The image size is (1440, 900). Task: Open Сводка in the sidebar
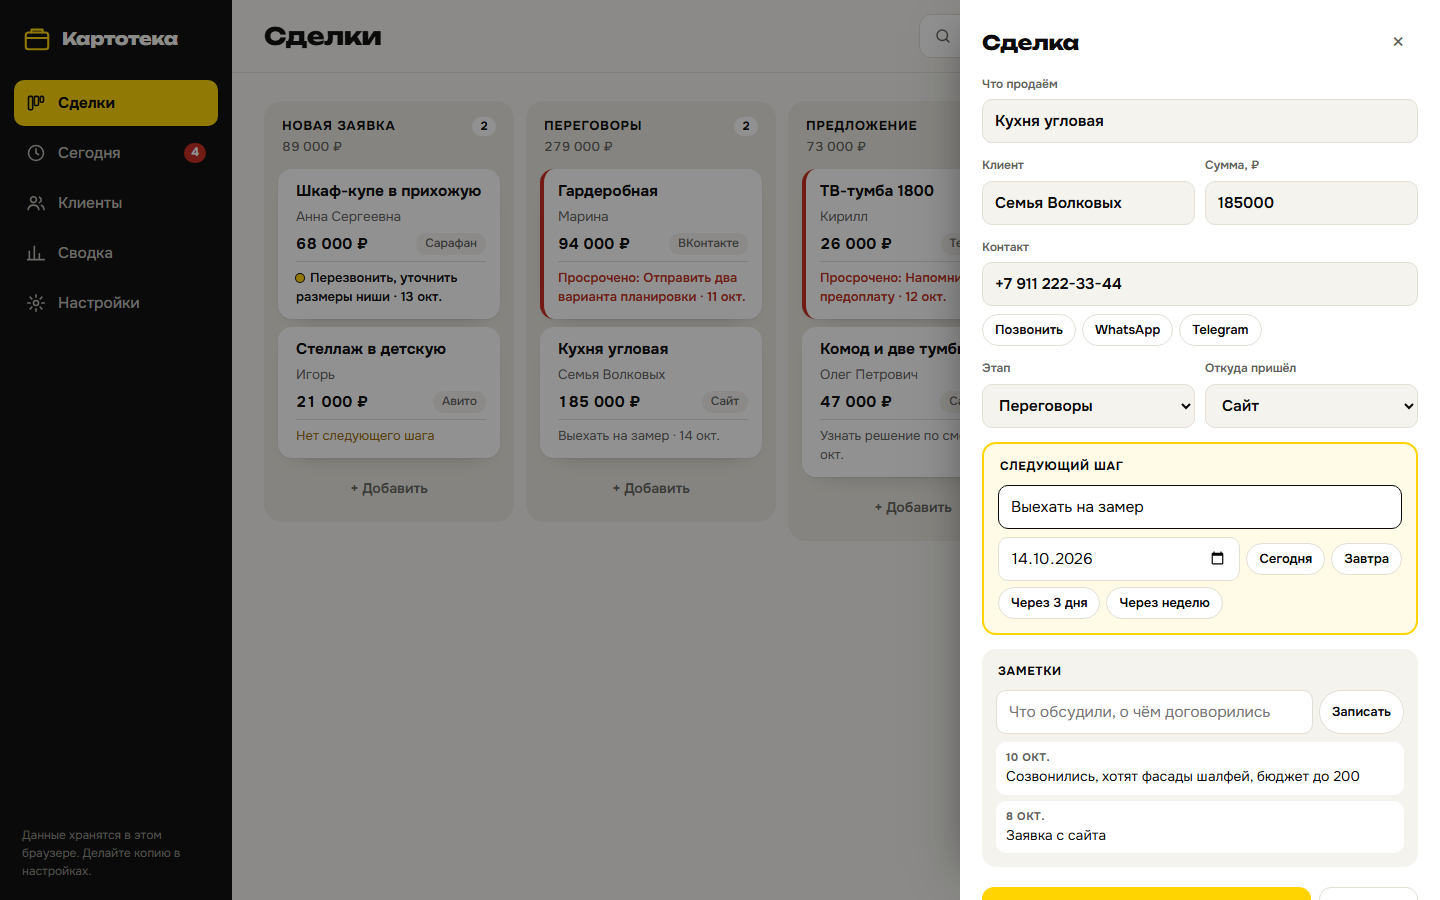[116, 253]
